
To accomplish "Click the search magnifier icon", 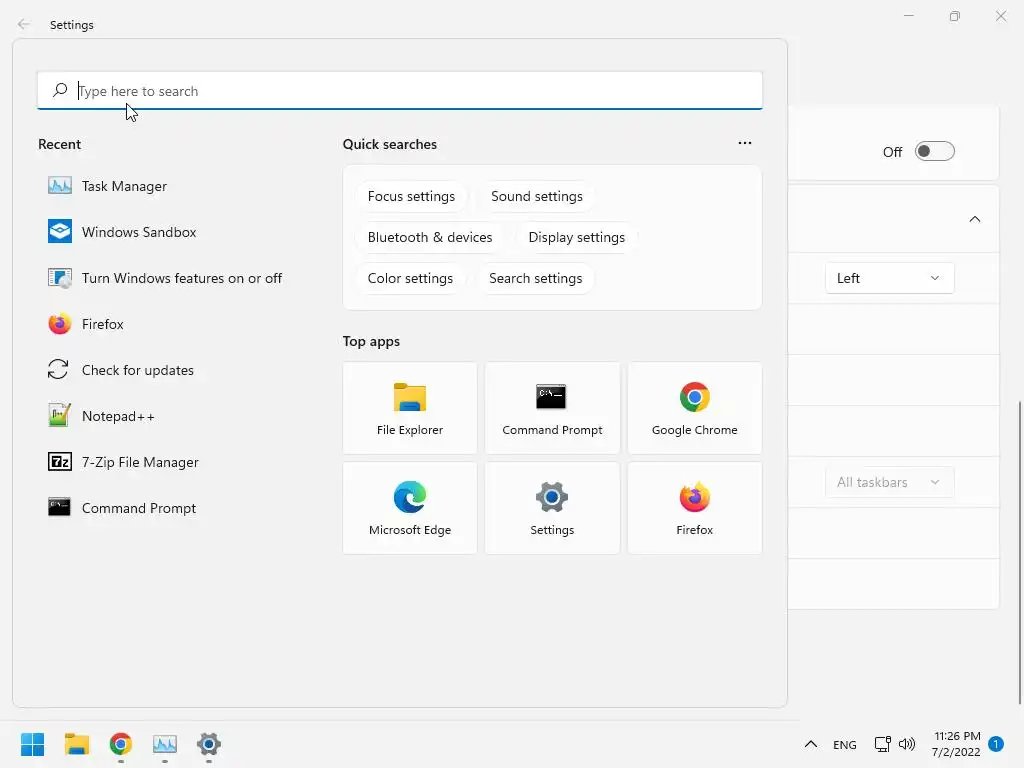I will point(60,90).
